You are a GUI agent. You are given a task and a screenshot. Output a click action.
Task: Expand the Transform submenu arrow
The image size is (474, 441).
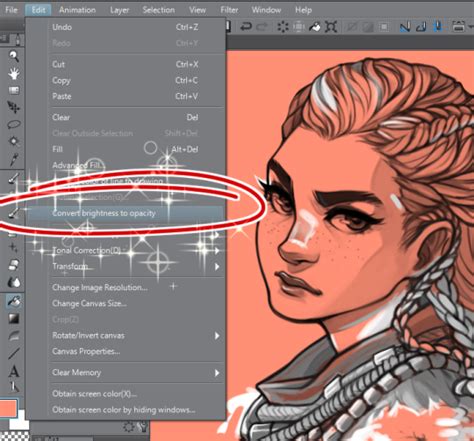click(217, 266)
